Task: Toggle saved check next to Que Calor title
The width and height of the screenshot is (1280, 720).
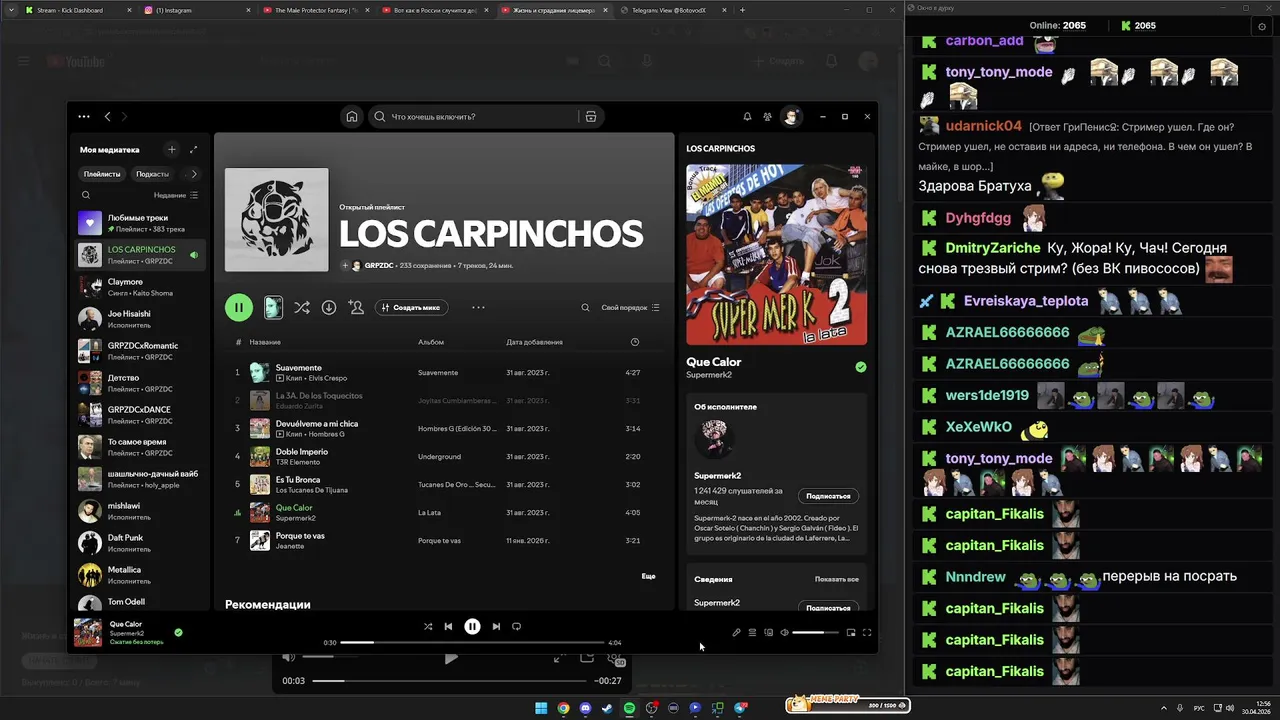Action: [x=861, y=367]
